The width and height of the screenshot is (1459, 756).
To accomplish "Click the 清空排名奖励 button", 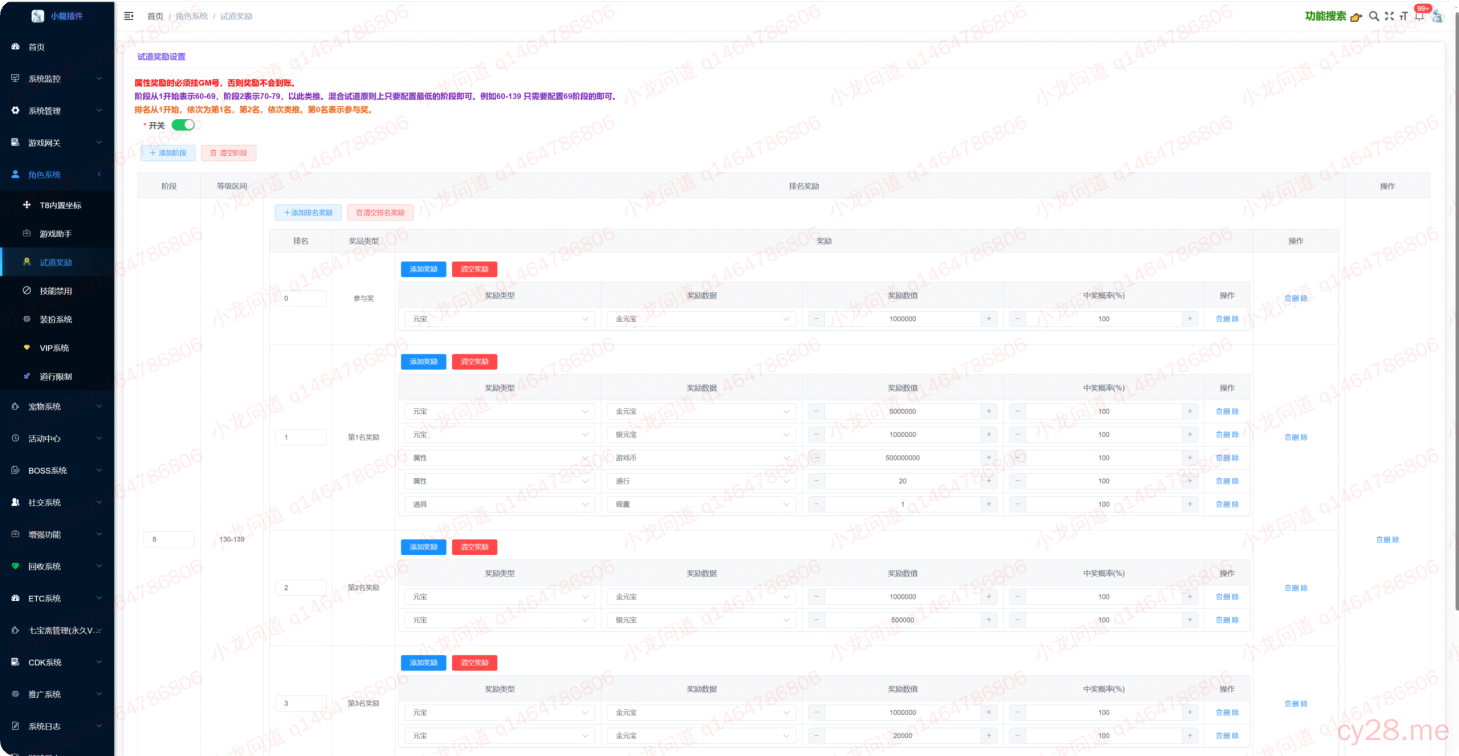I will (380, 213).
